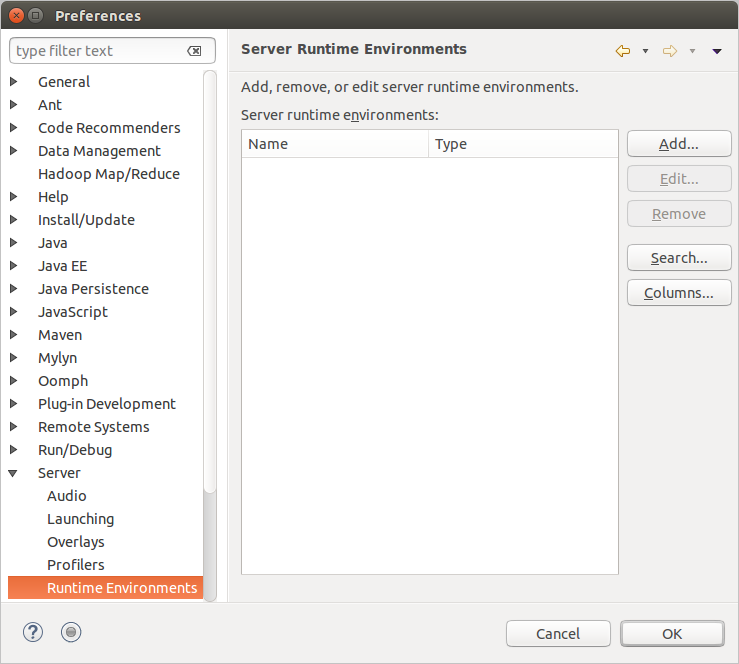Sort by the Type column header
This screenshot has width=739, height=664.
[x=523, y=144]
